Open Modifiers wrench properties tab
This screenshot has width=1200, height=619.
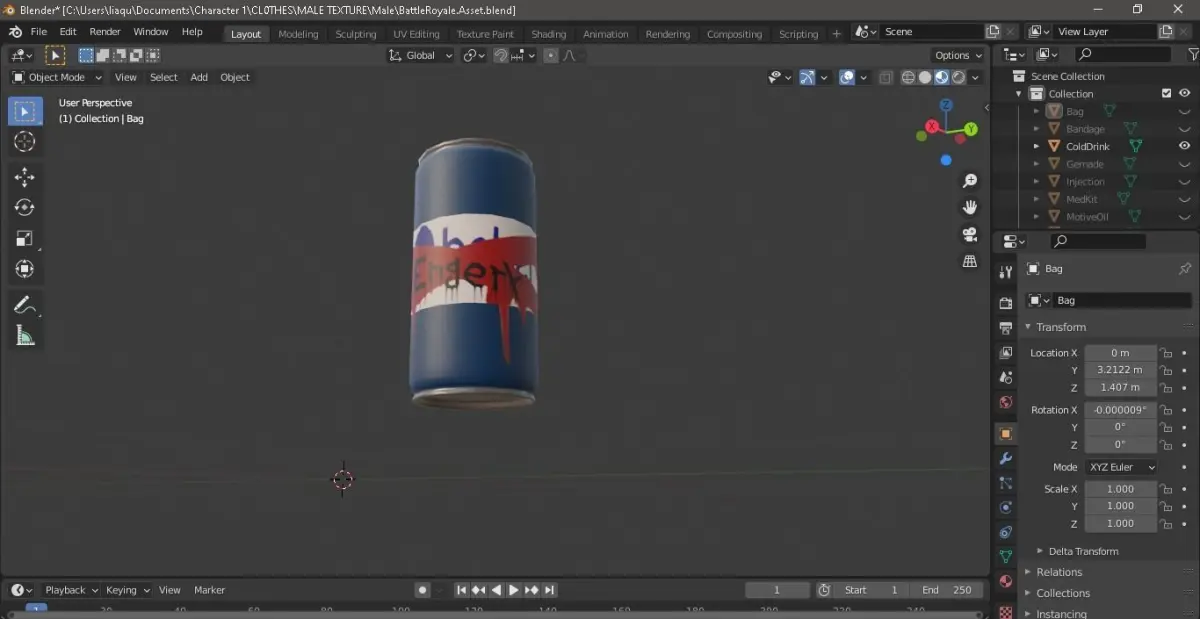1006,458
